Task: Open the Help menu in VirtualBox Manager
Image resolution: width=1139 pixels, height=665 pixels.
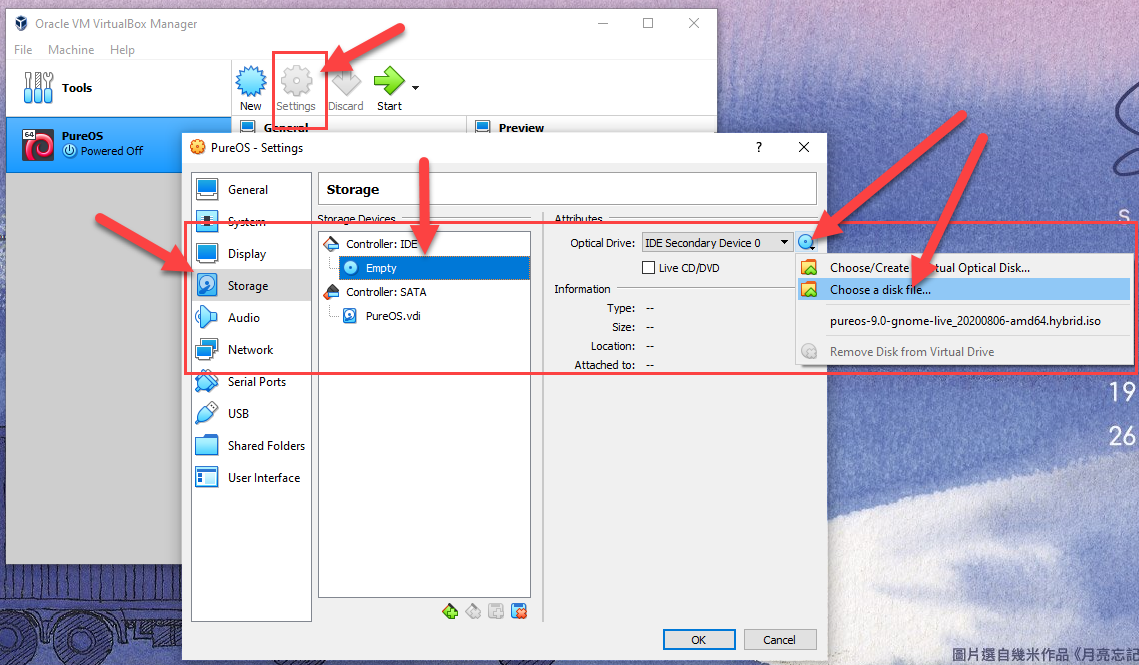Action: (x=122, y=49)
